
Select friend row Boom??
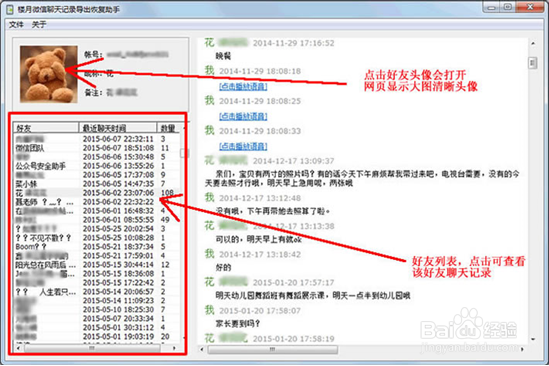click(97, 247)
